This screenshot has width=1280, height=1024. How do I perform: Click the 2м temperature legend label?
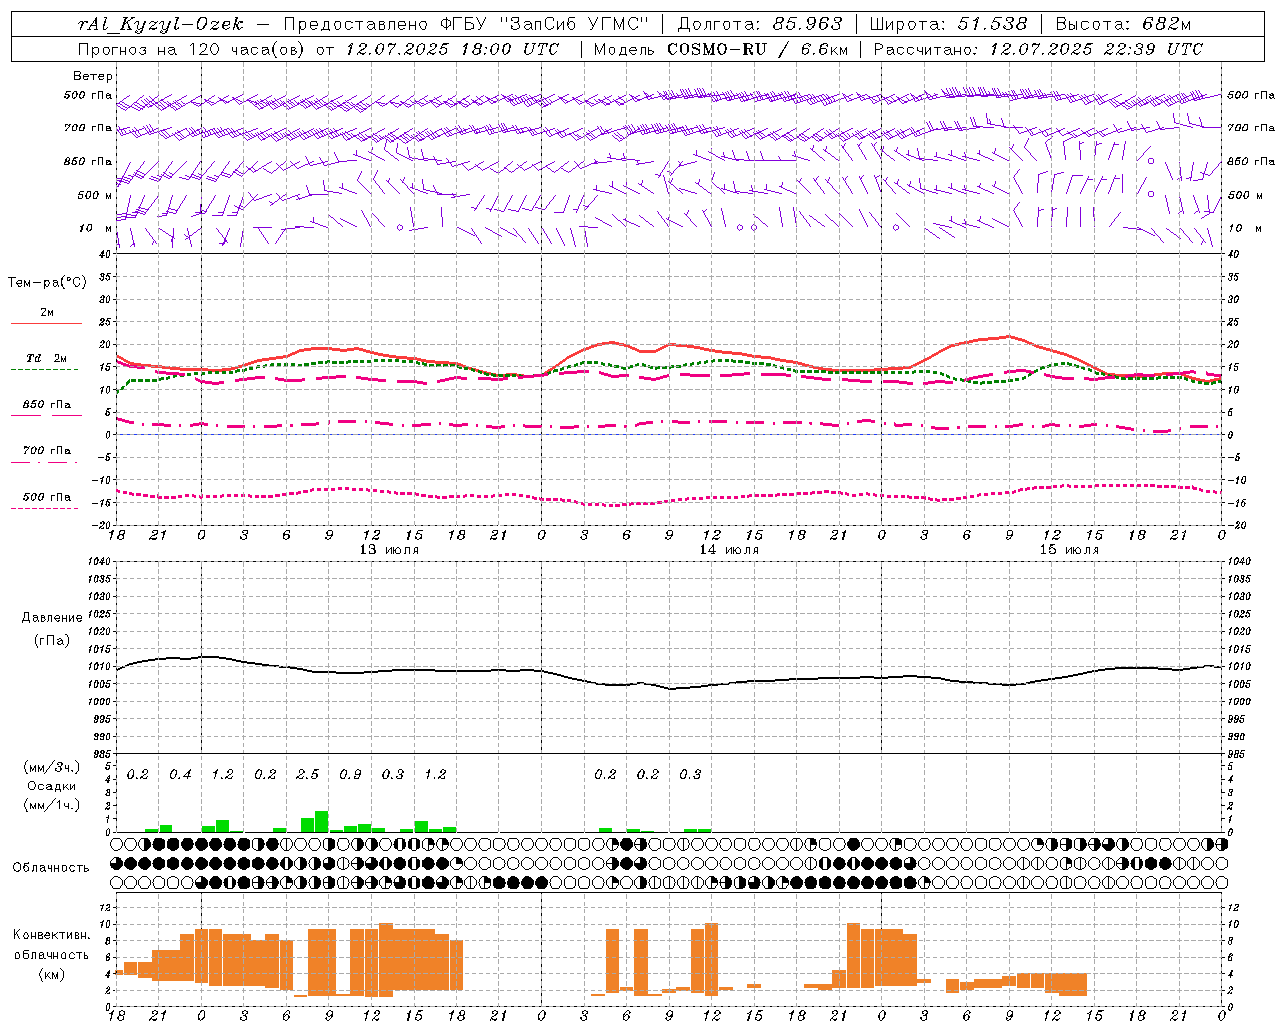tap(47, 313)
